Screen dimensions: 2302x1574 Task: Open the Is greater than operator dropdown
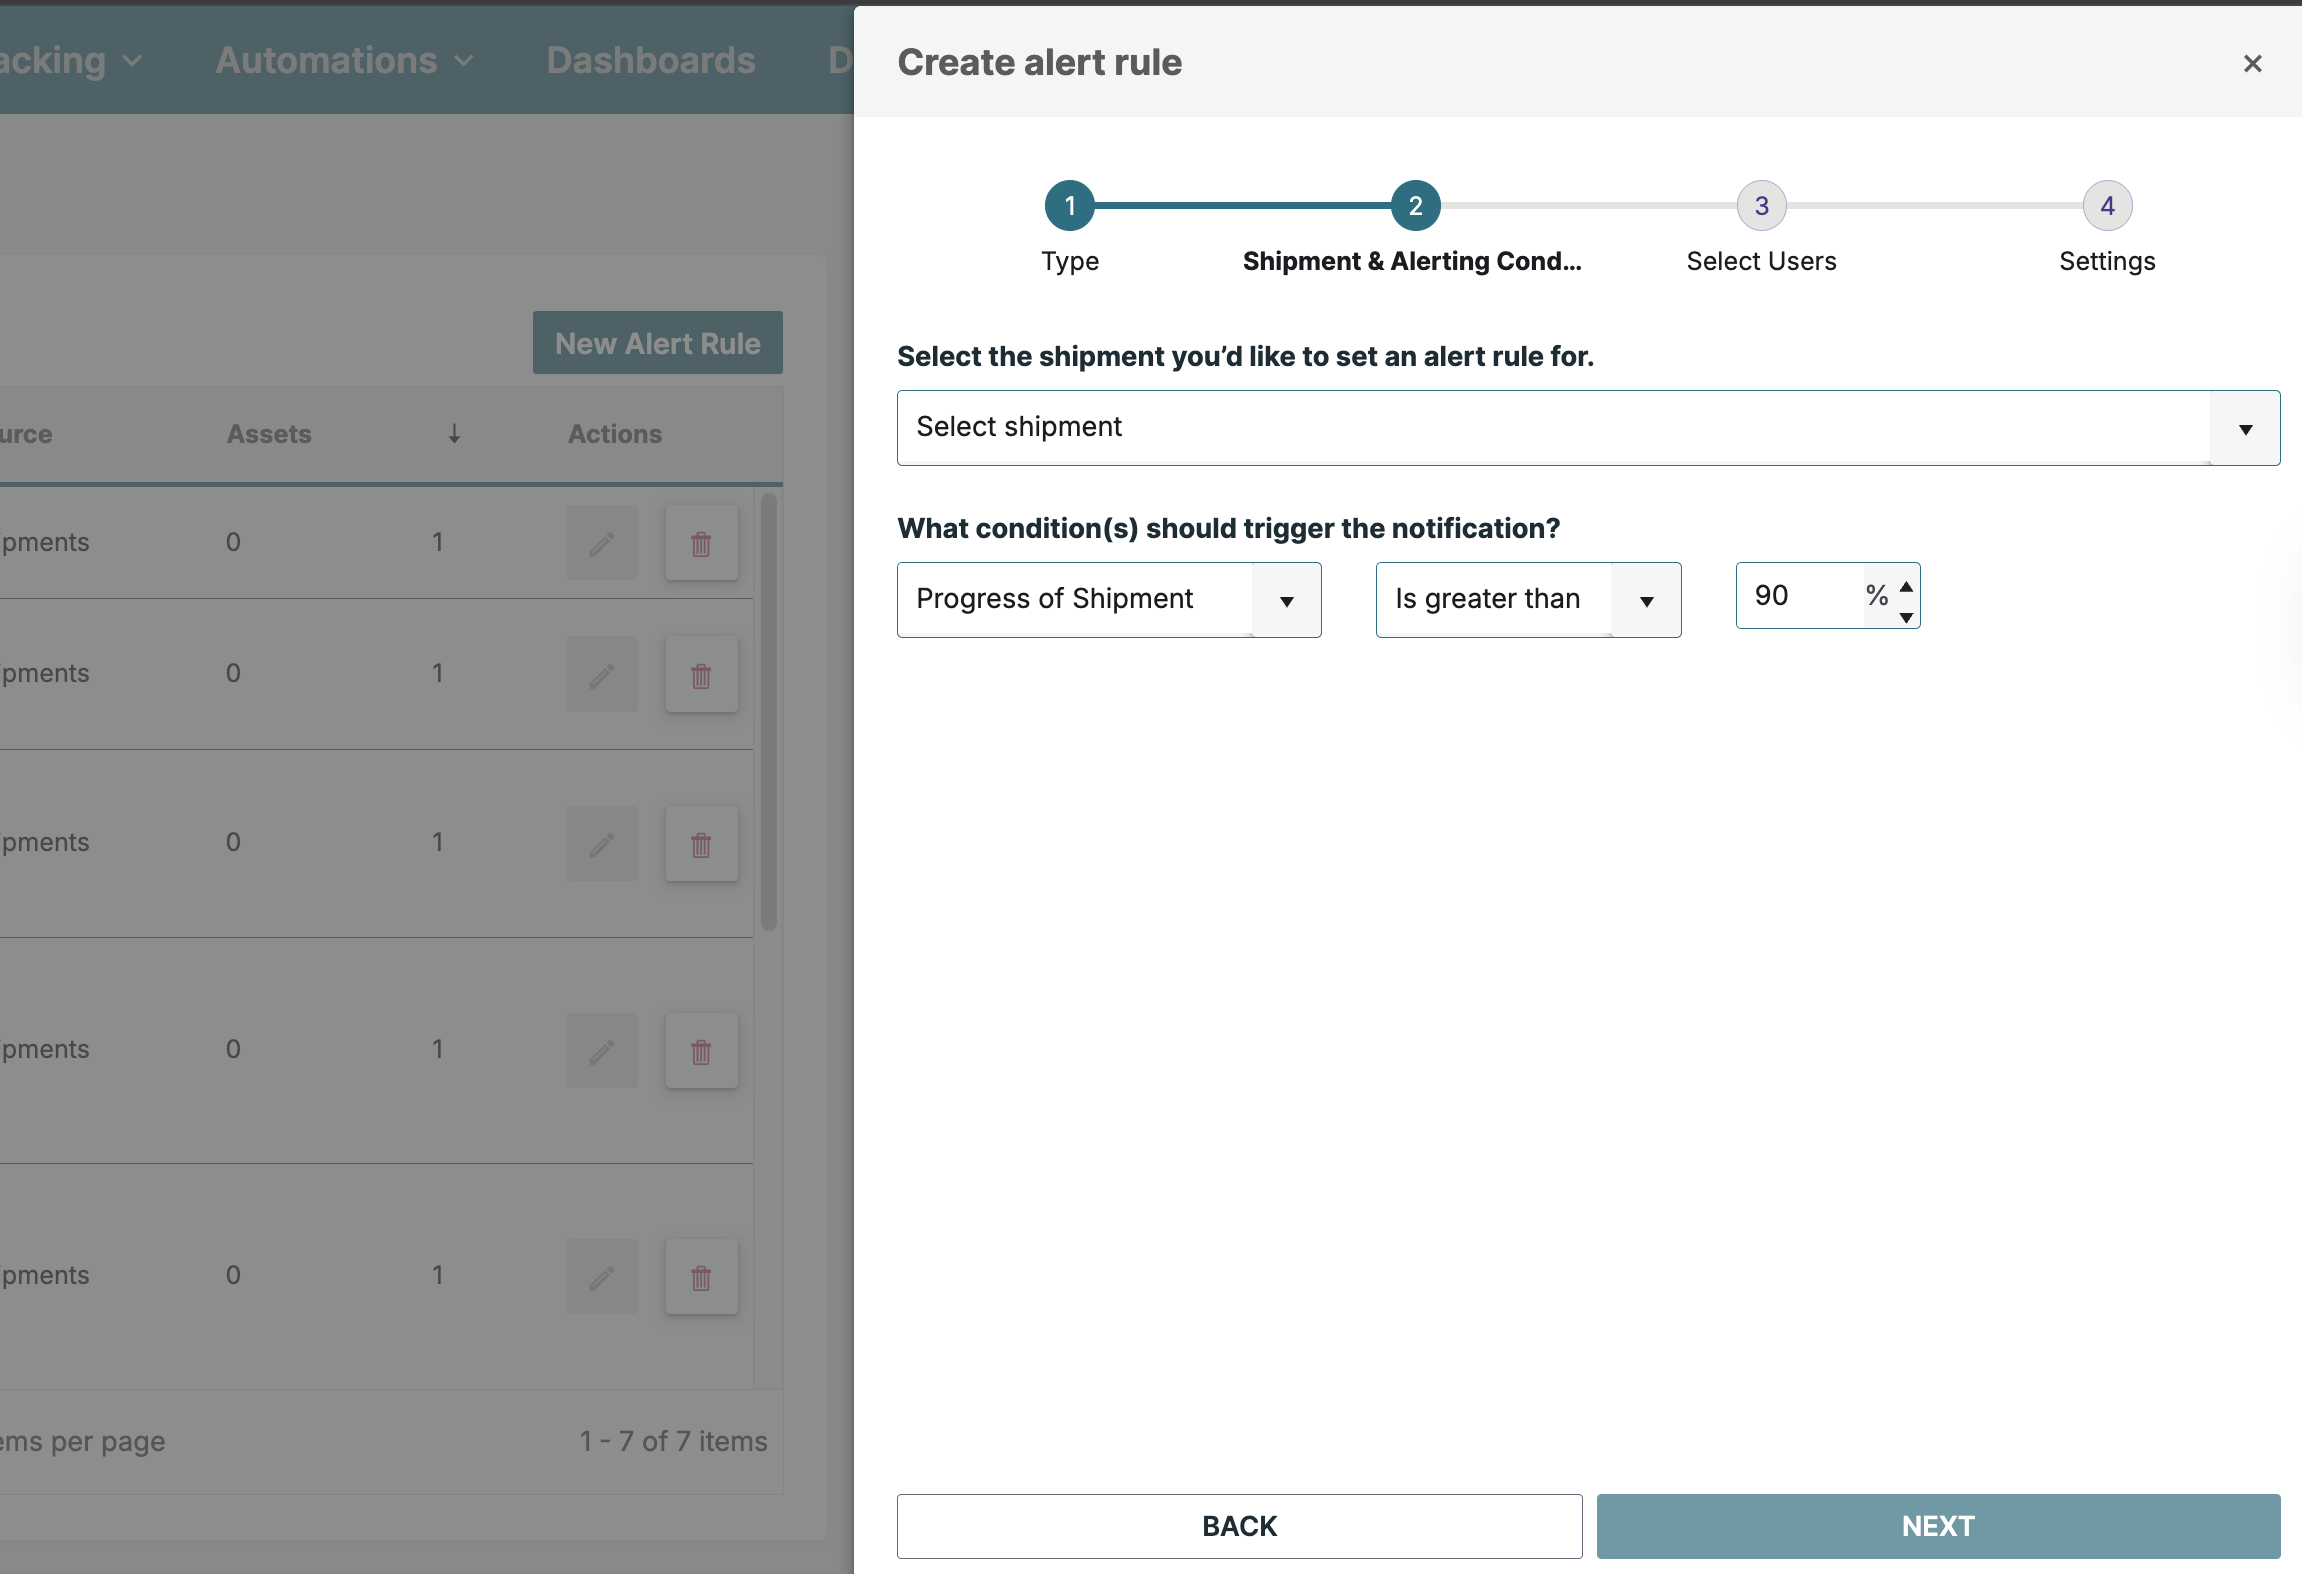click(1527, 600)
